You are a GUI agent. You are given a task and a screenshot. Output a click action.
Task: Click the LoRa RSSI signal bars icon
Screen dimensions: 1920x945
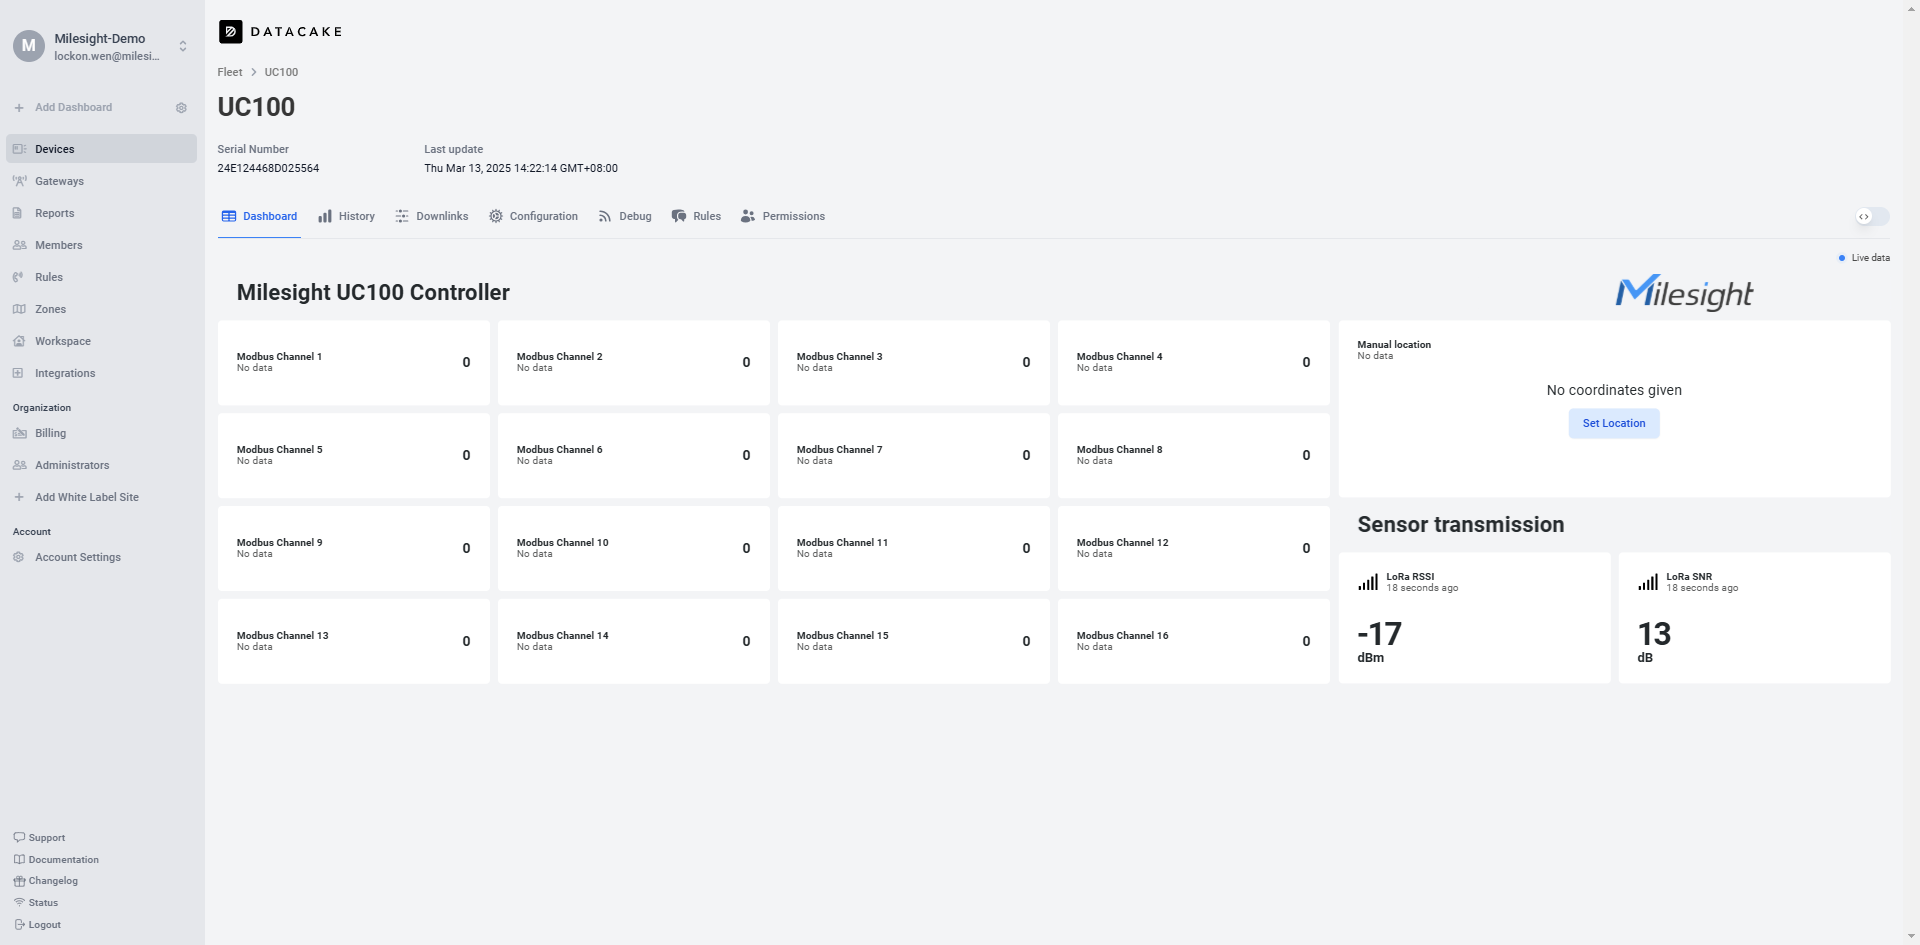click(1368, 582)
